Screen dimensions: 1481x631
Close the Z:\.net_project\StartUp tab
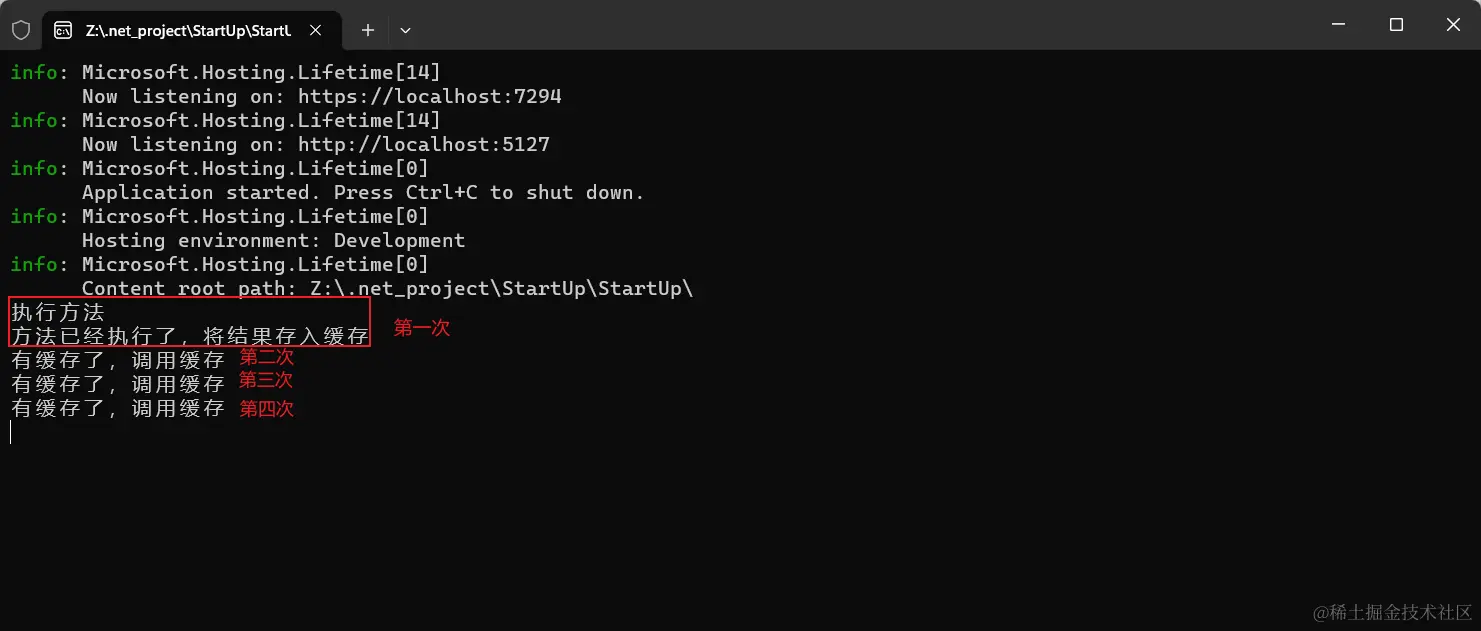point(315,31)
